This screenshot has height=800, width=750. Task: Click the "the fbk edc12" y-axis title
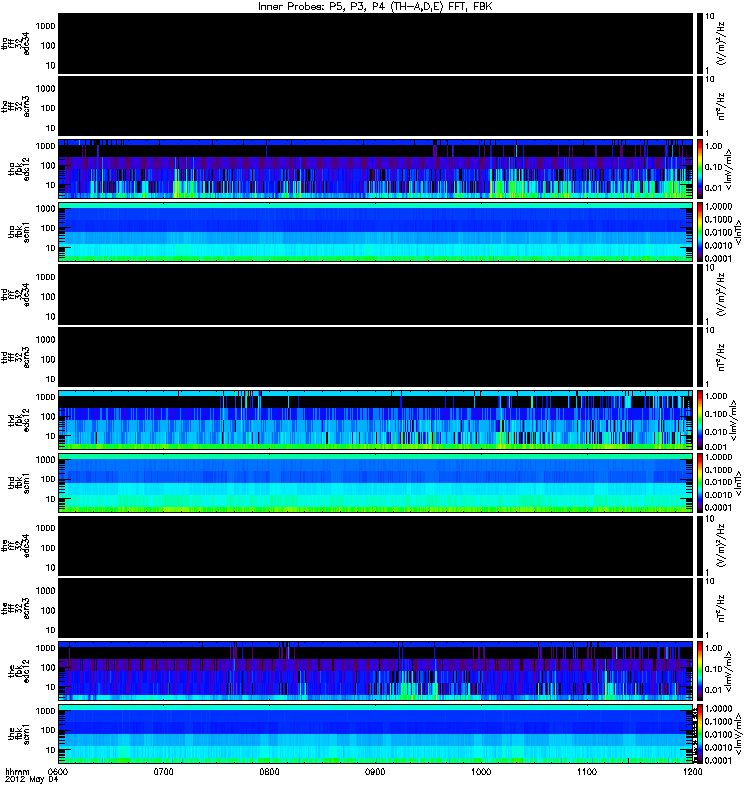point(19,669)
